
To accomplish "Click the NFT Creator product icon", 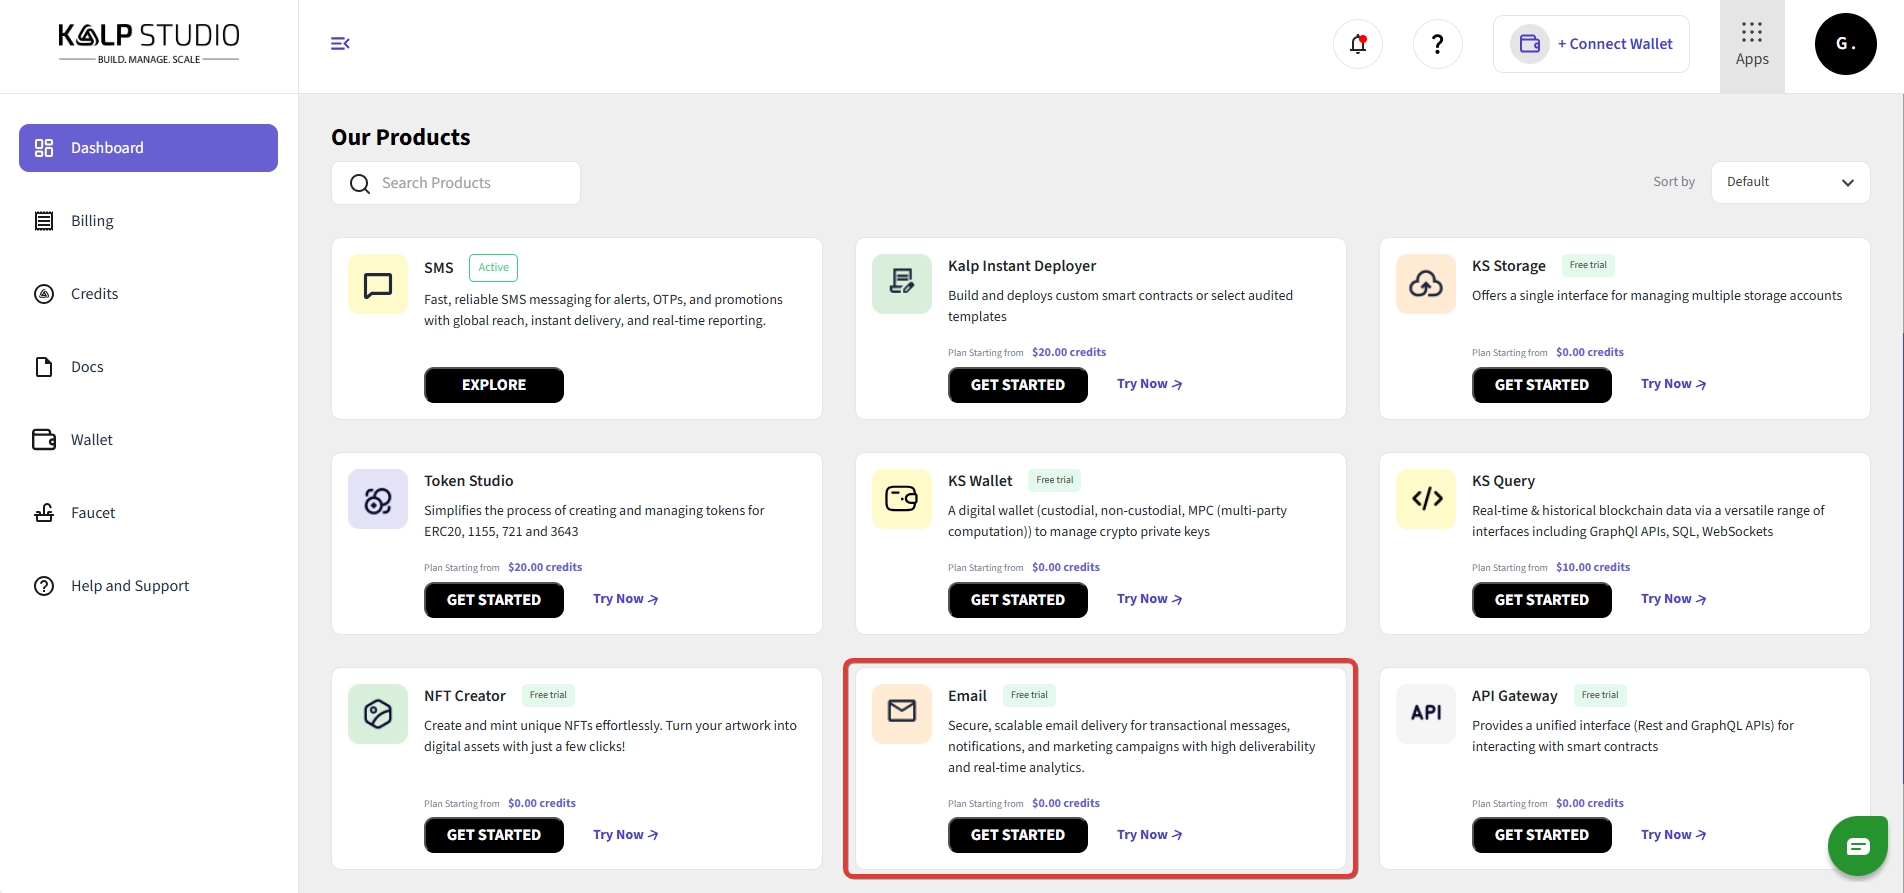I will coord(378,714).
